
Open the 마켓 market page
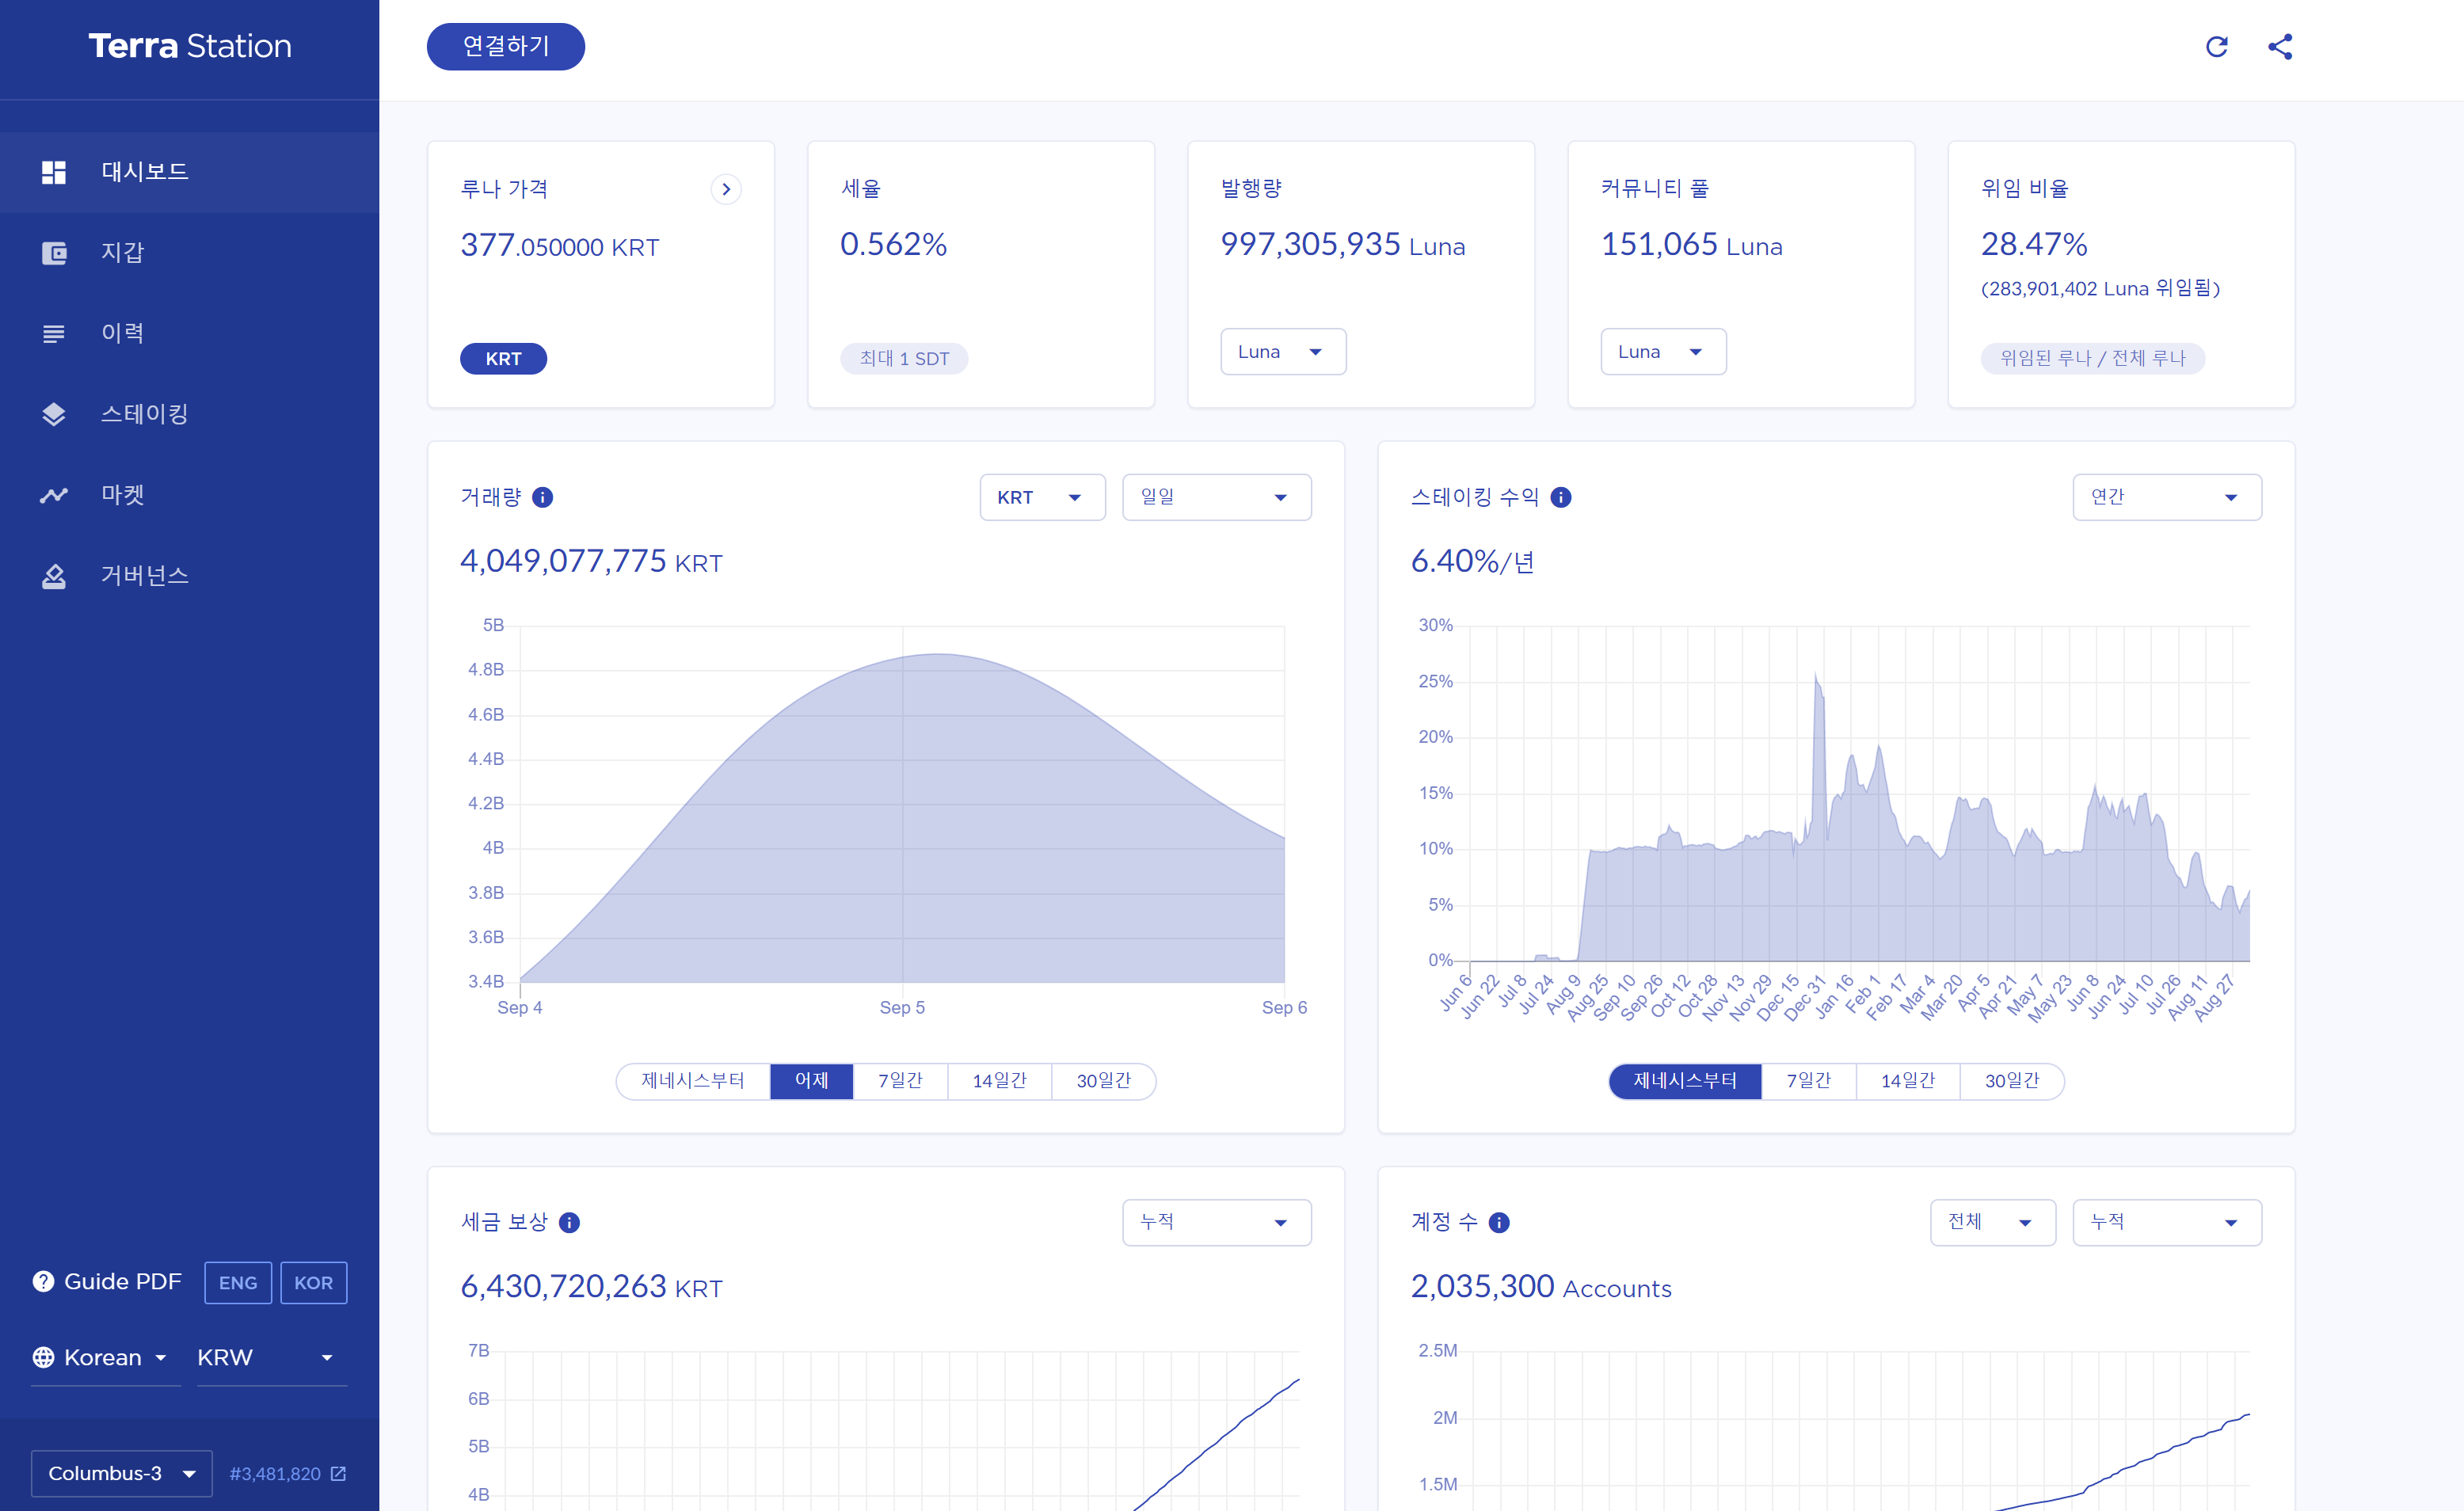(190, 495)
